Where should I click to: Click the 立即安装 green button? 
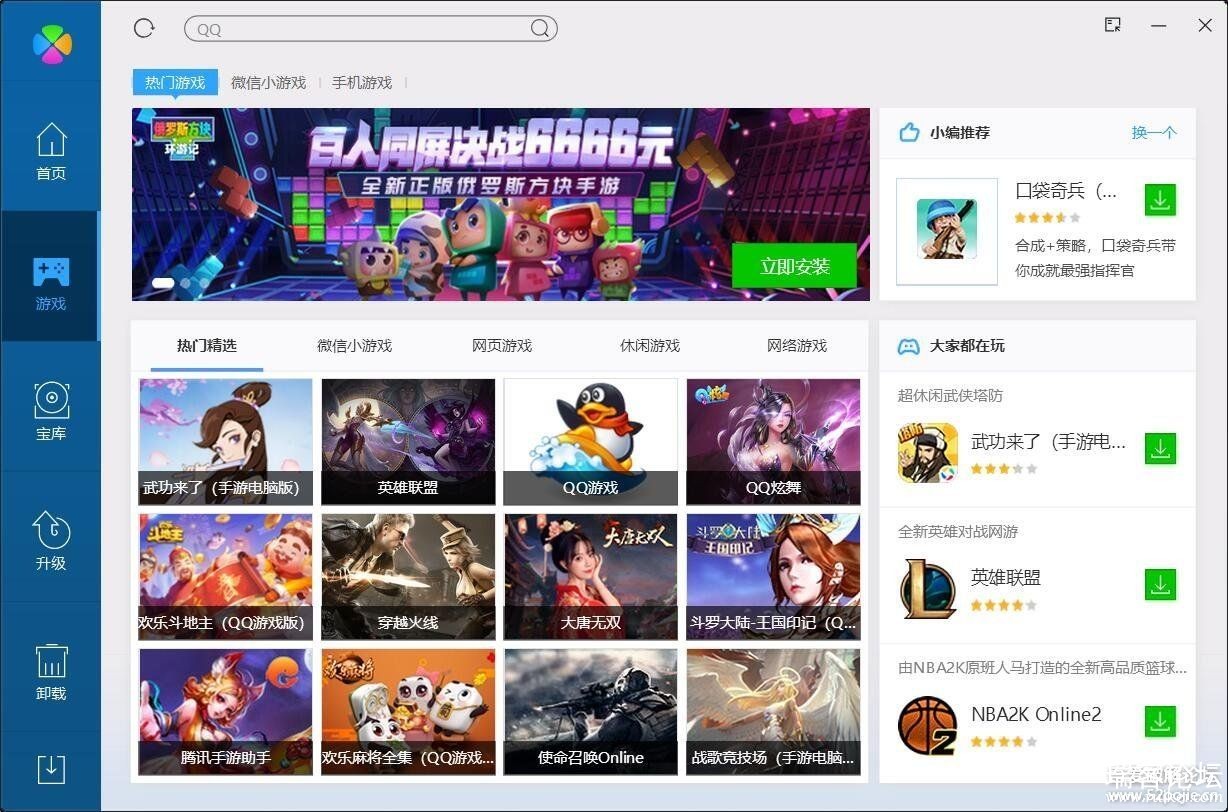click(x=794, y=266)
